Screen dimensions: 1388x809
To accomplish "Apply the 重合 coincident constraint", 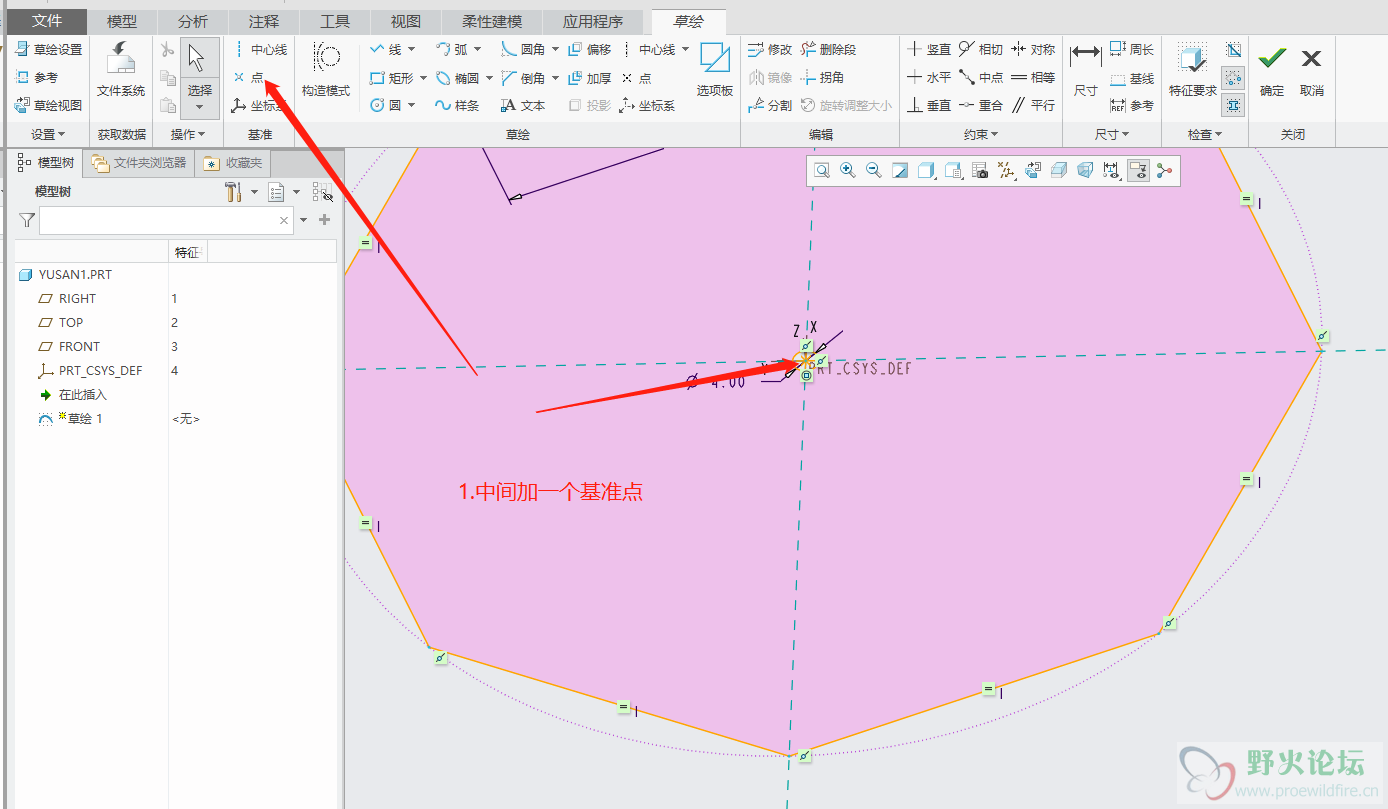I will pyautogui.click(x=981, y=105).
